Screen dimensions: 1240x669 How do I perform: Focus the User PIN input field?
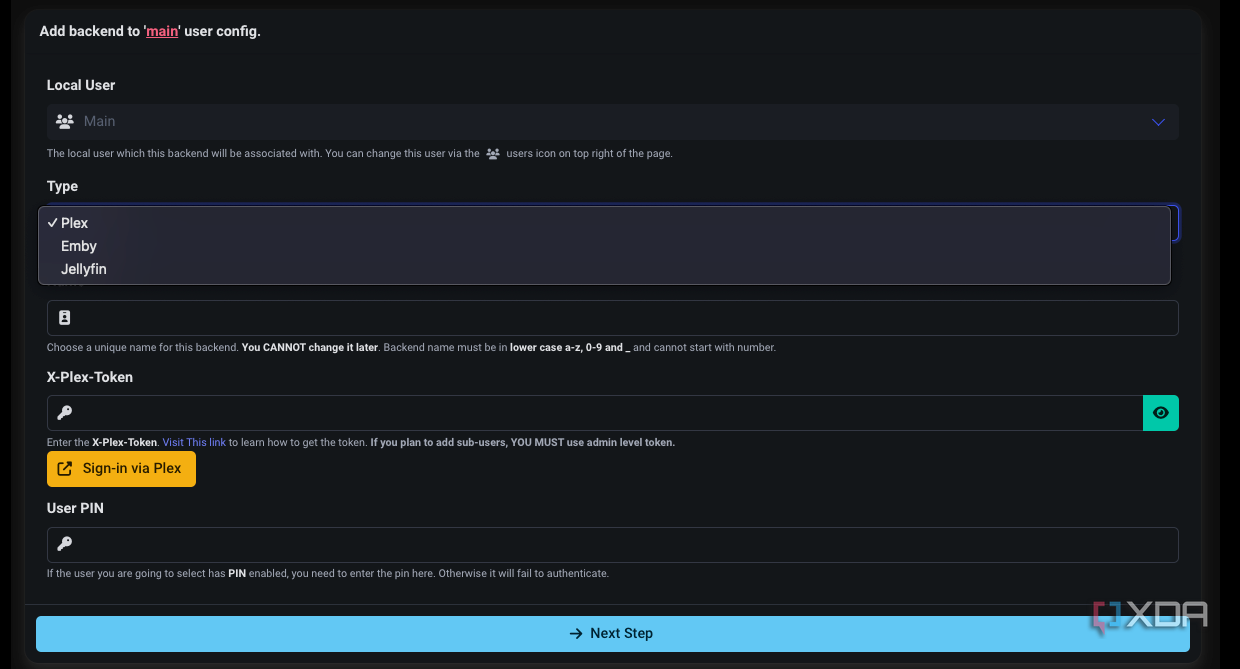[613, 545]
